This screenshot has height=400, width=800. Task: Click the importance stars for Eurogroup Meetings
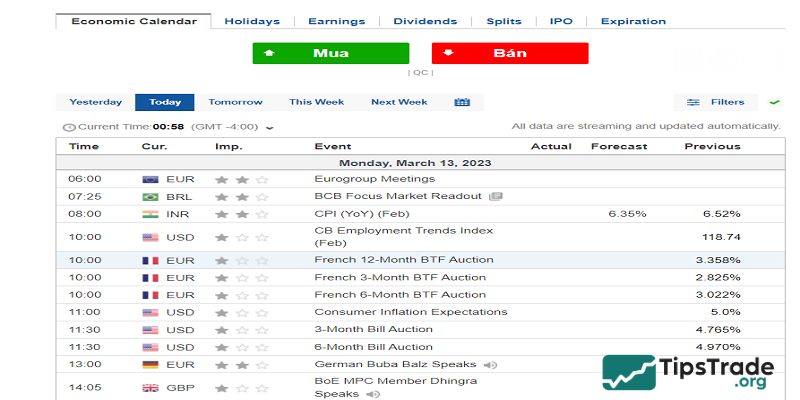tap(241, 179)
